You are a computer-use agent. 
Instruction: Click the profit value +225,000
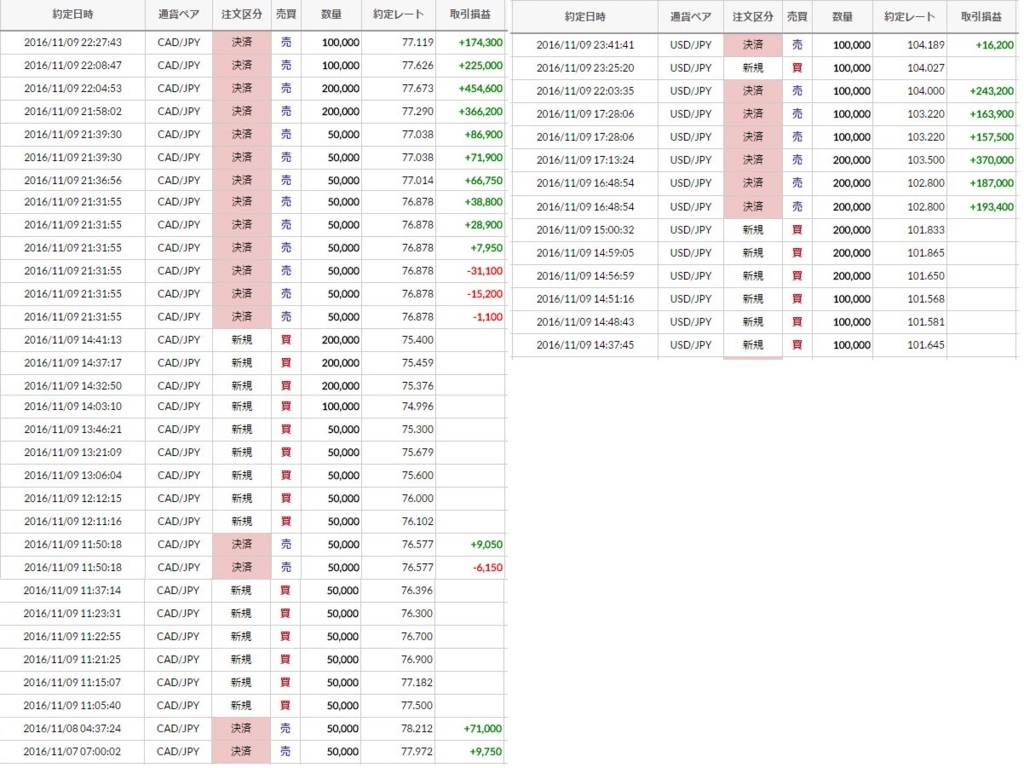tap(481, 65)
